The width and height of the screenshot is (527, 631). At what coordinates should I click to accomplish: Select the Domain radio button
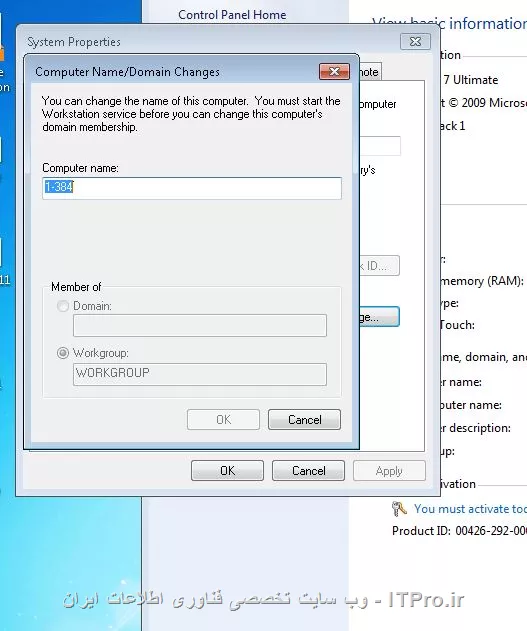click(x=63, y=306)
